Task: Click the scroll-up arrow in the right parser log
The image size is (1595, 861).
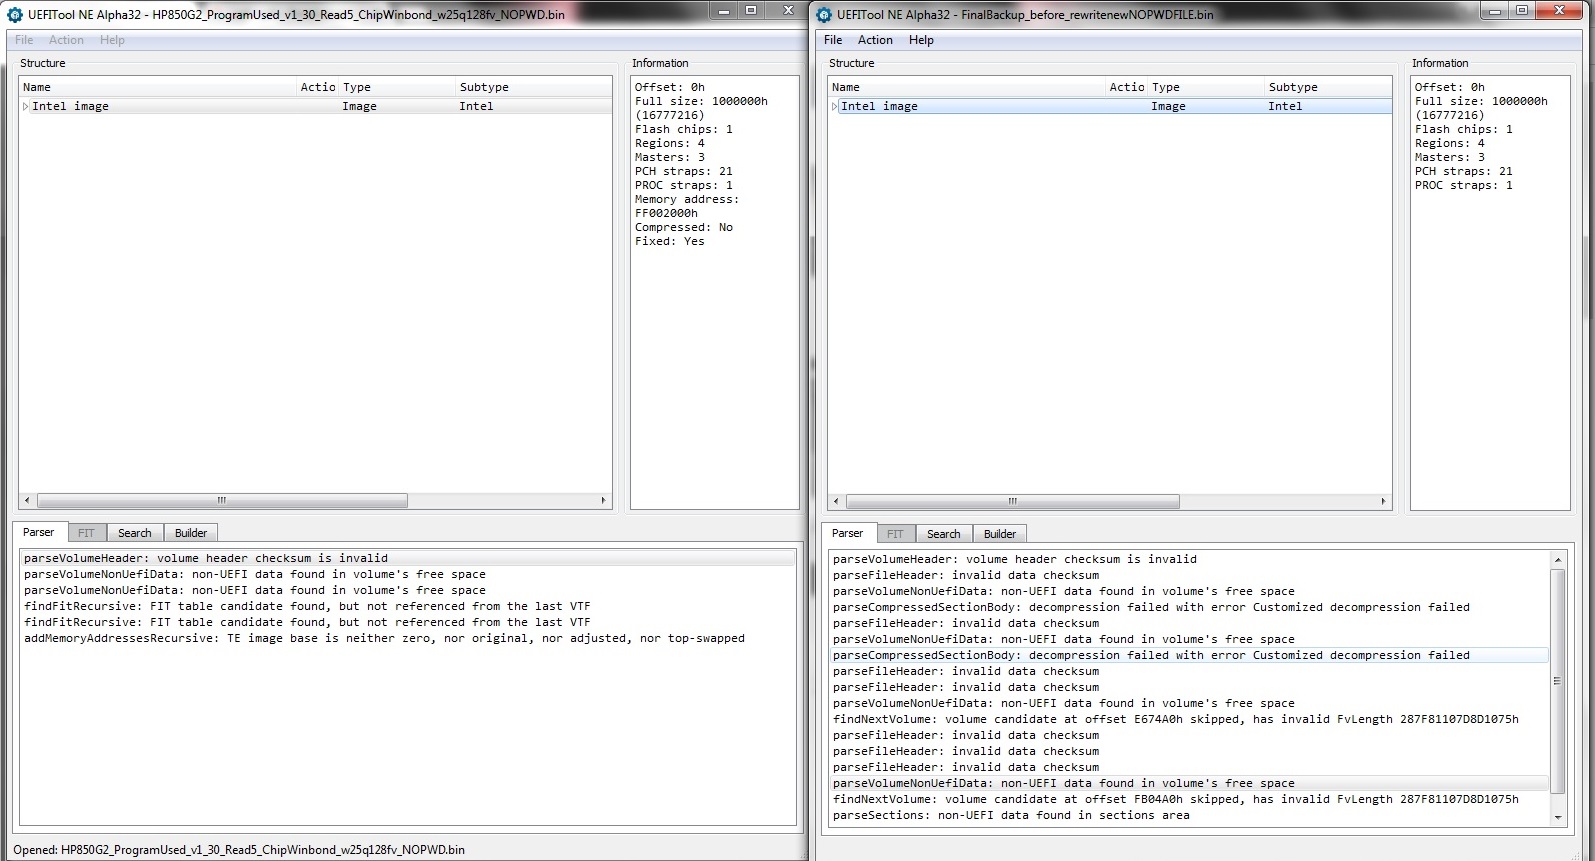Action: coord(1557,560)
